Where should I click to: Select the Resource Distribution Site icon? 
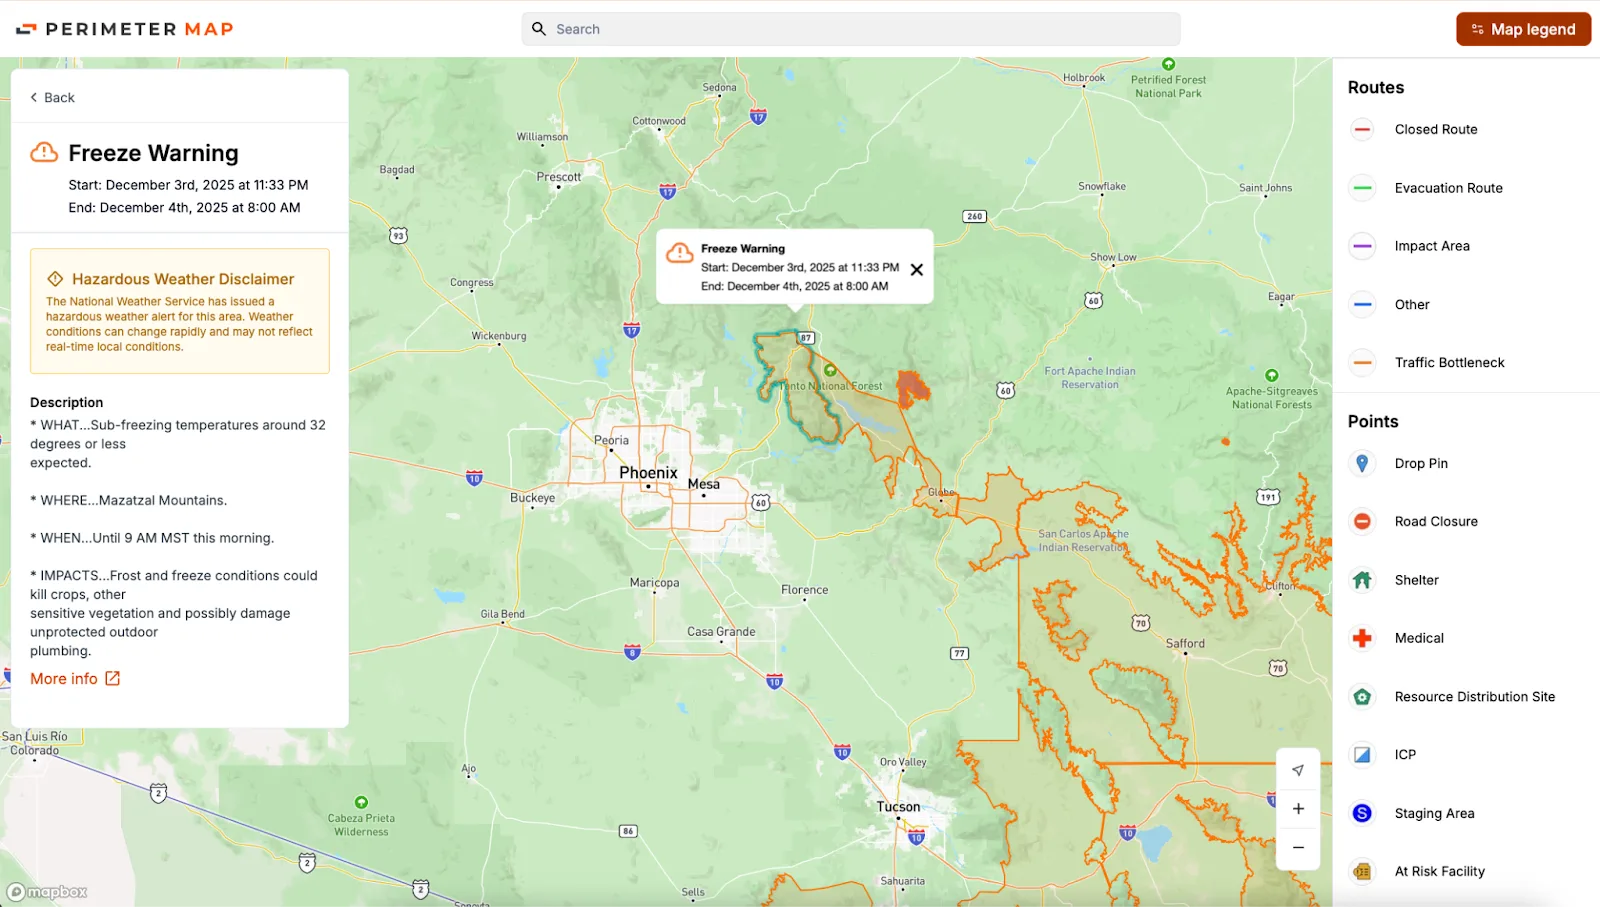[1361, 696]
